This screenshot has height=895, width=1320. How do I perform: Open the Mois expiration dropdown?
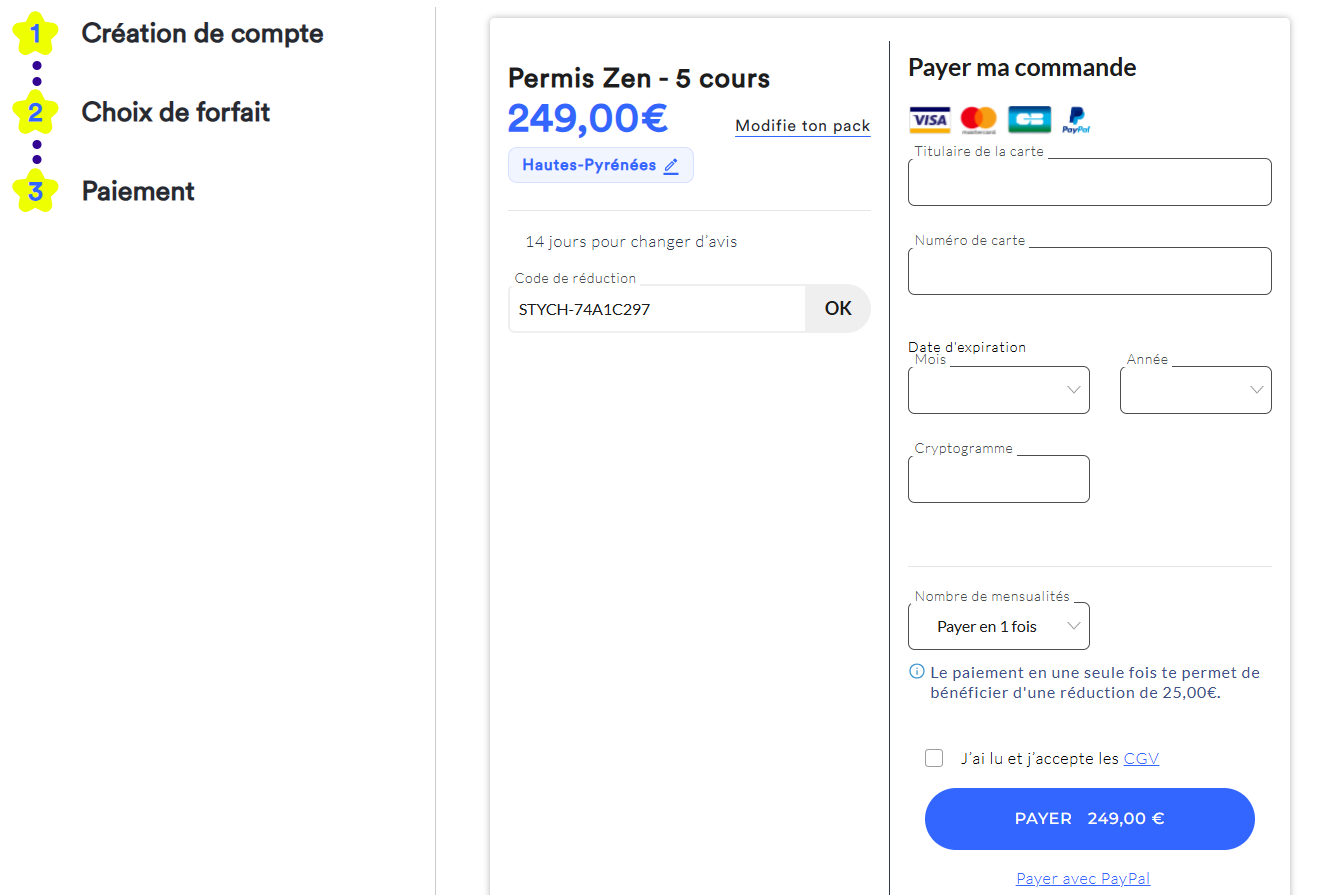coord(998,390)
